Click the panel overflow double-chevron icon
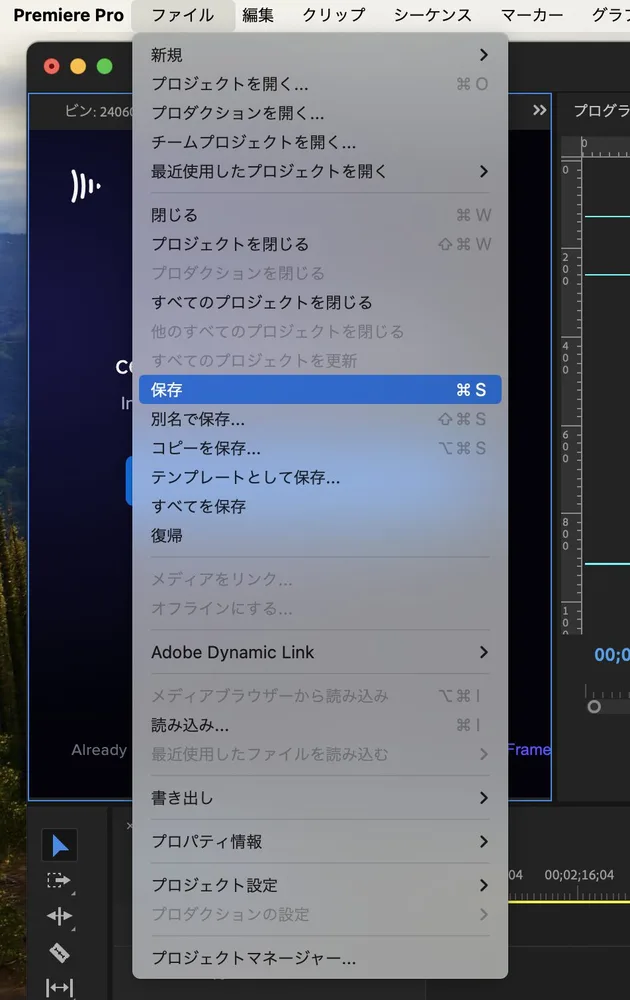The width and height of the screenshot is (630, 1000). click(x=539, y=110)
